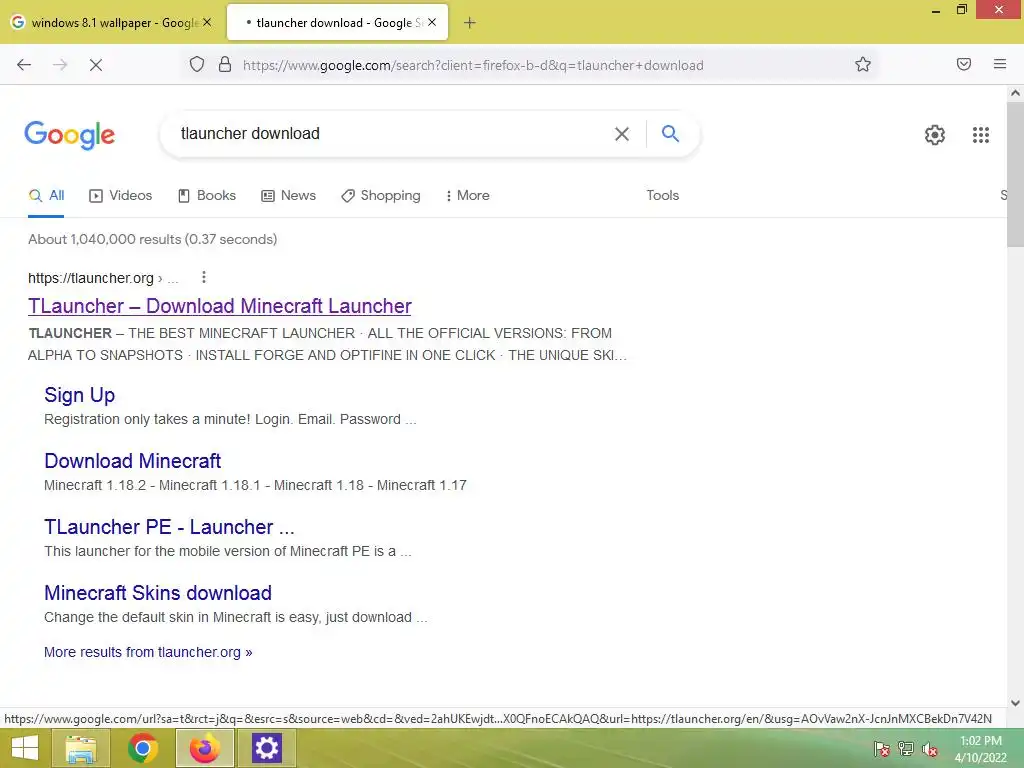Open the Firefox hamburger menu
The image size is (1024, 768).
click(1000, 64)
